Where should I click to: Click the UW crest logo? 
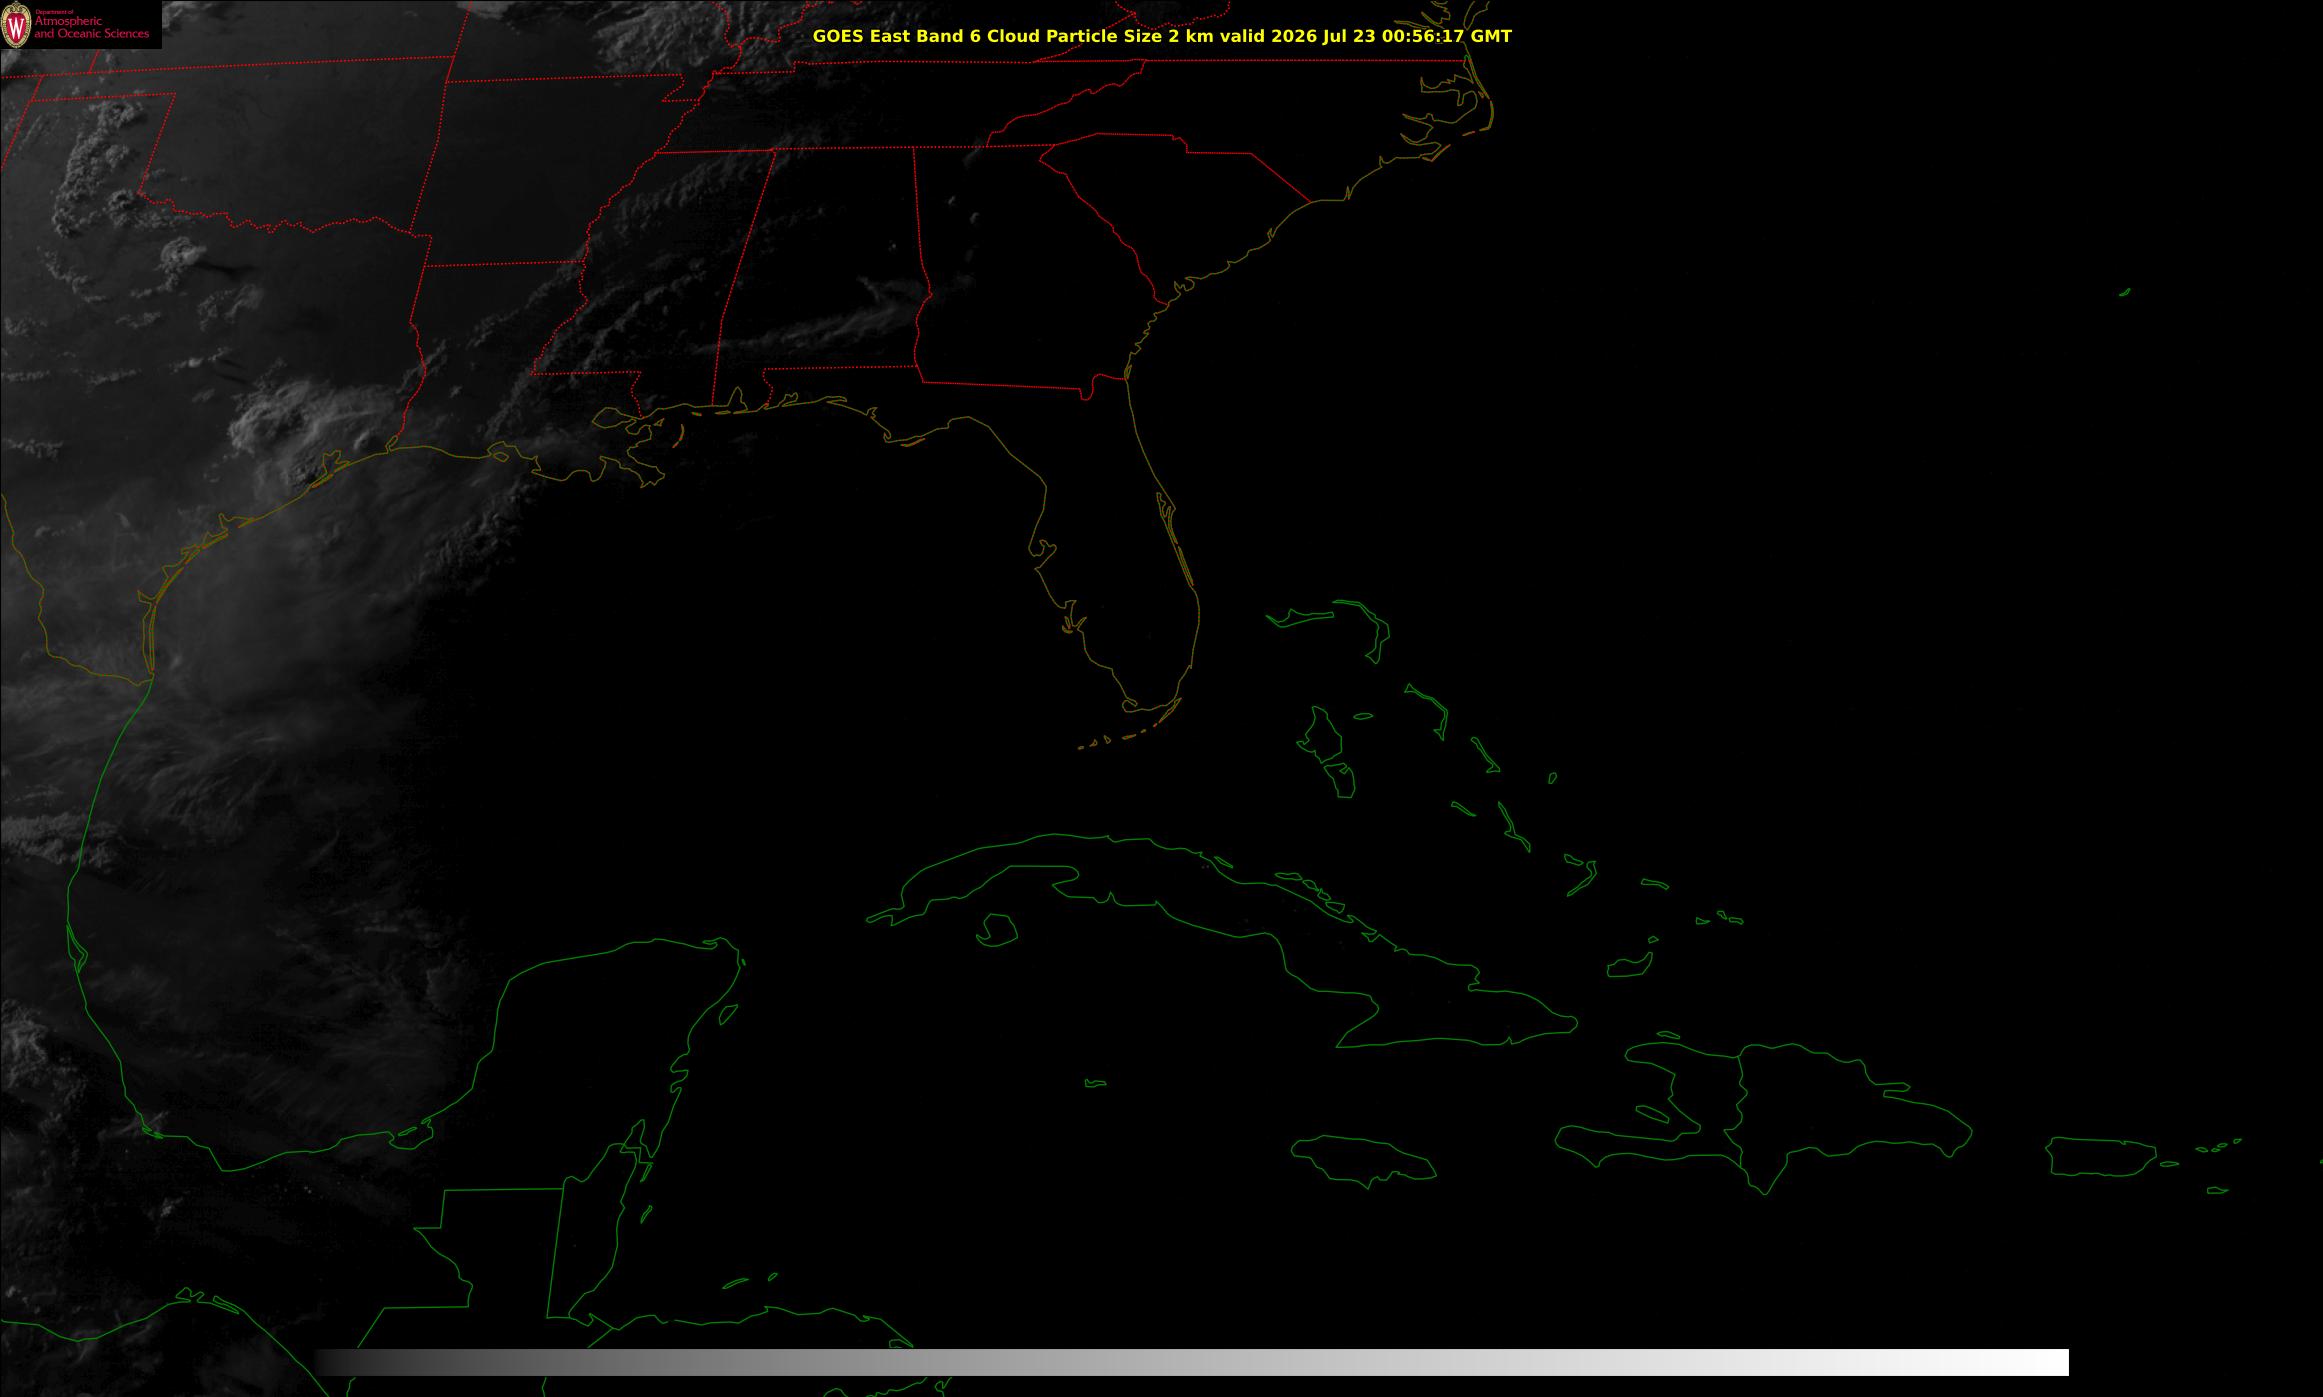coord(16,25)
